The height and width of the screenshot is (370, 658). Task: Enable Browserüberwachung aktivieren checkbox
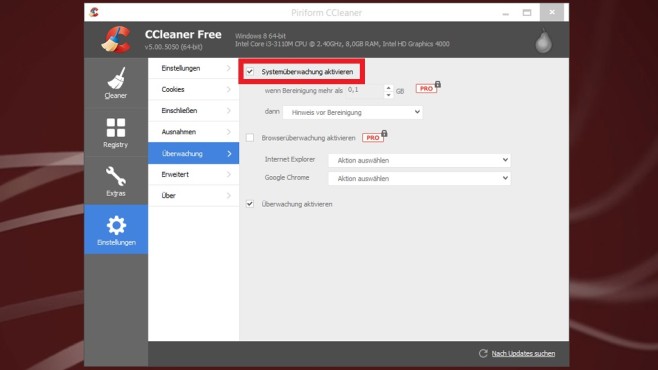(250, 138)
